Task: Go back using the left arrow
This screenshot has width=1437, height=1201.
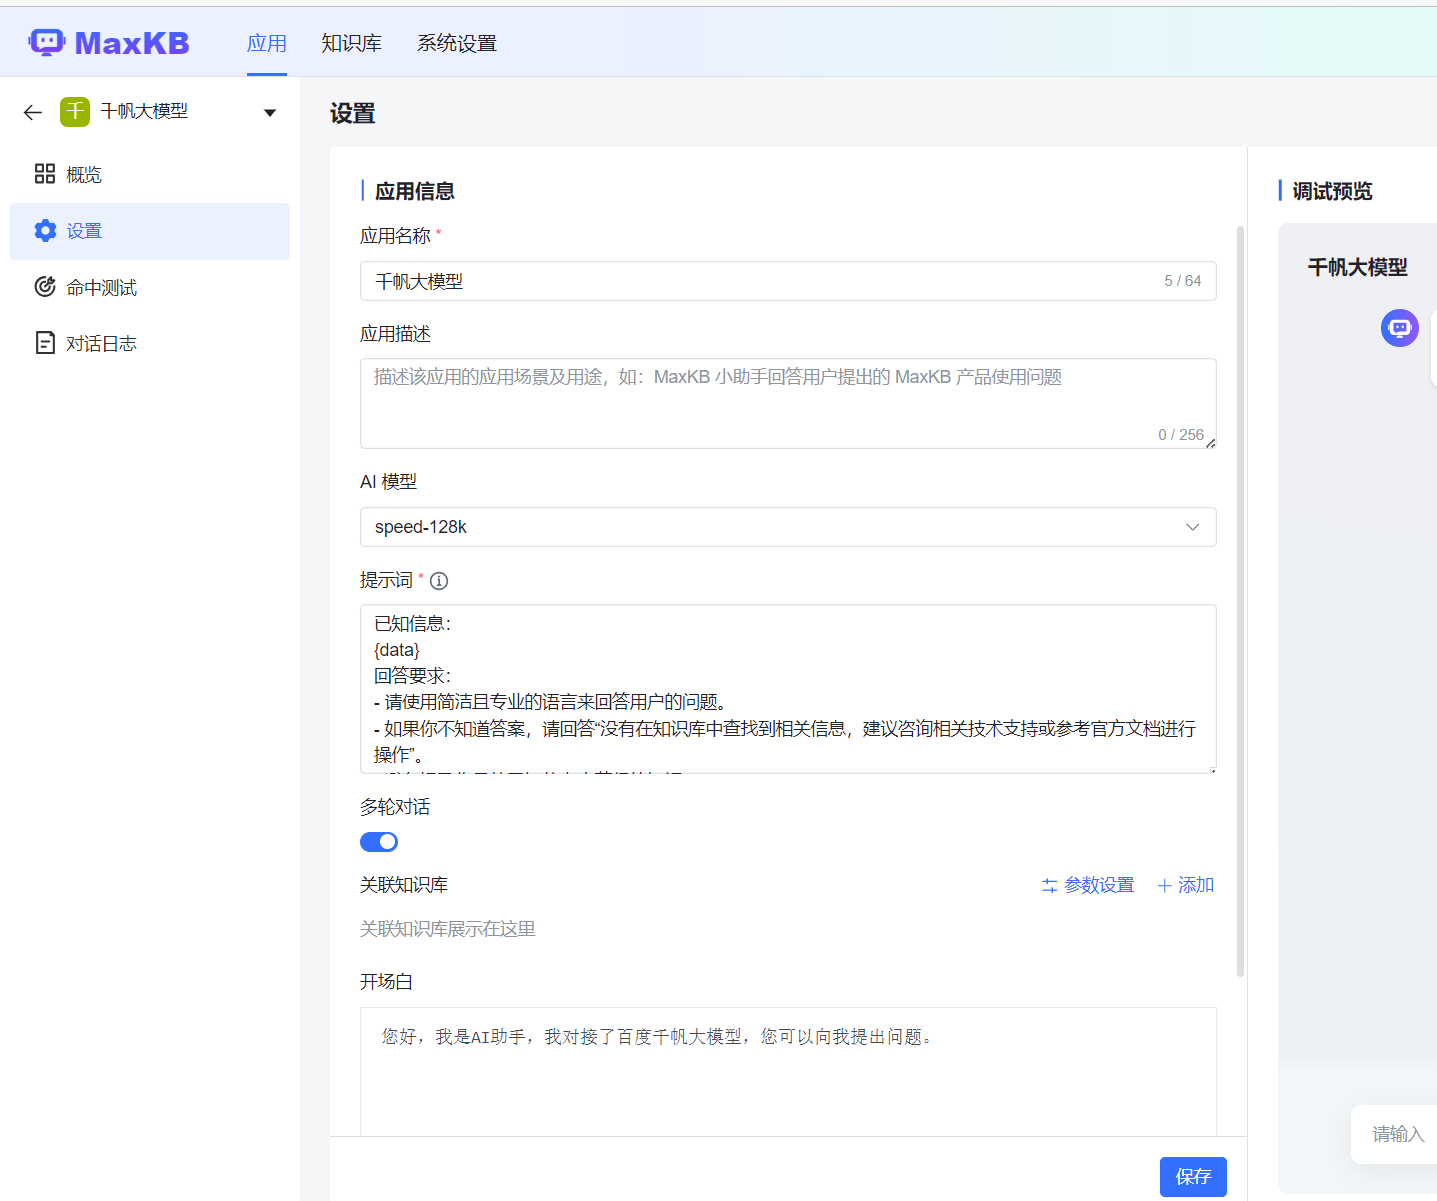Action: pos(33,112)
